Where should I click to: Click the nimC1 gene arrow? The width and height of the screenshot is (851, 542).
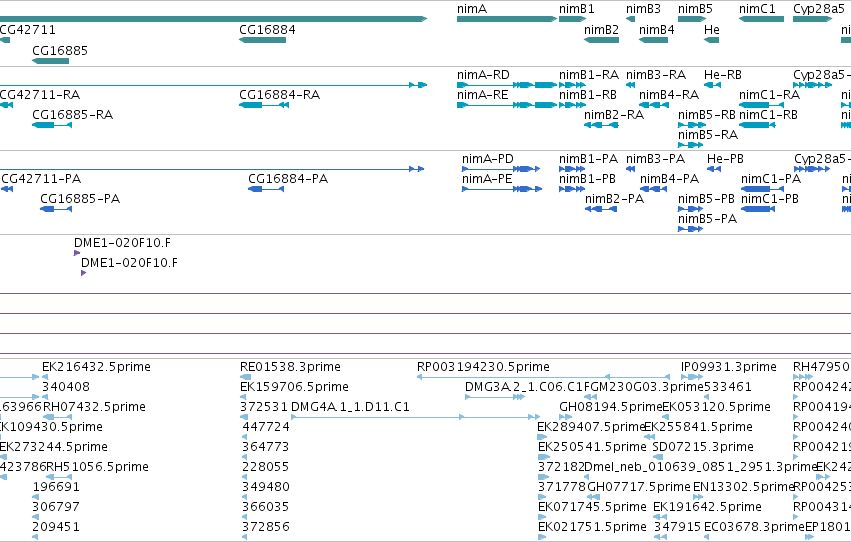click(761, 19)
